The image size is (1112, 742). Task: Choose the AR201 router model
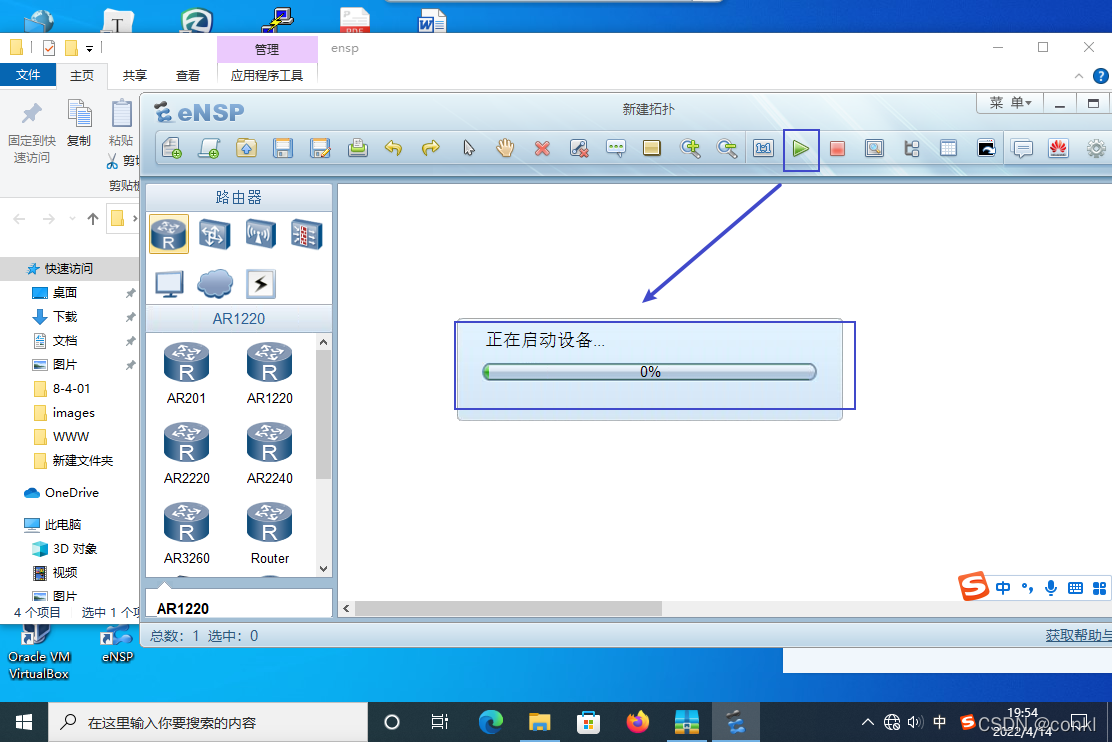pyautogui.click(x=186, y=373)
